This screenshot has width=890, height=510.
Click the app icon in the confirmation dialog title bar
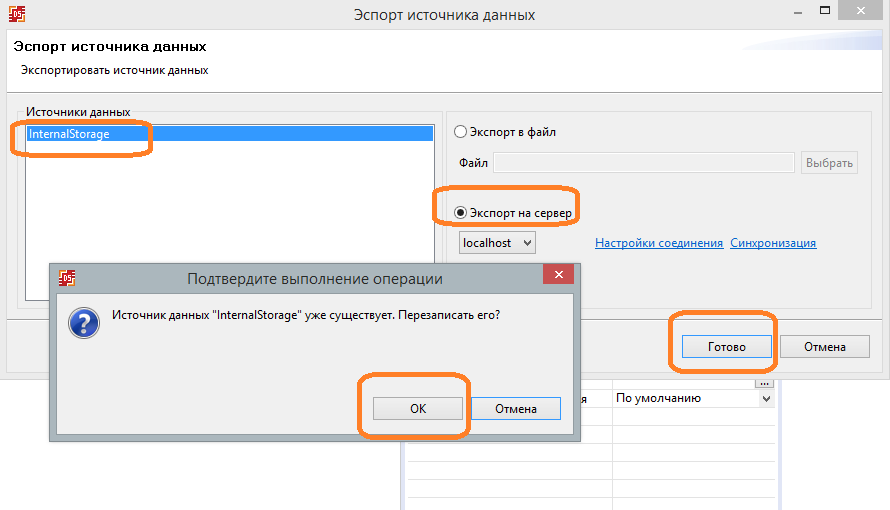click(67, 277)
